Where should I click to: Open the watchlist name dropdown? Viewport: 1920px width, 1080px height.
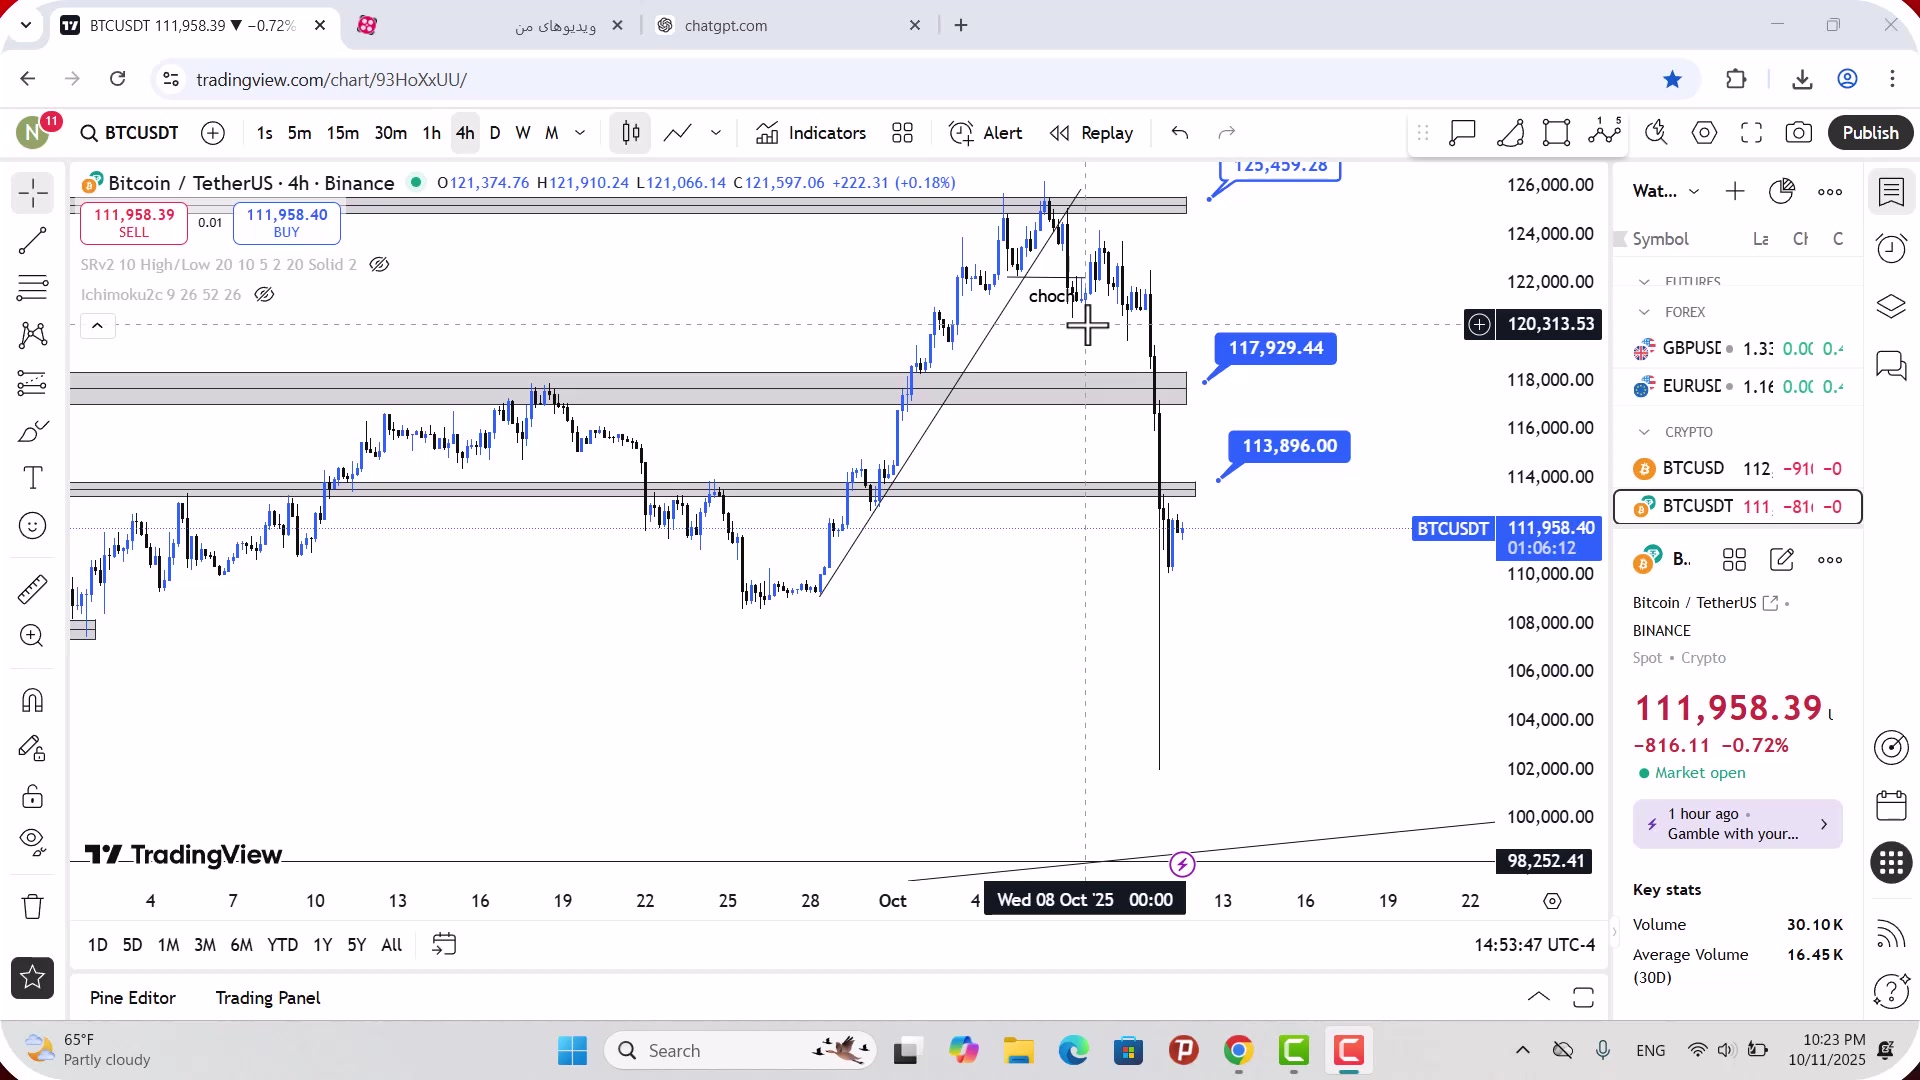(x=1666, y=191)
